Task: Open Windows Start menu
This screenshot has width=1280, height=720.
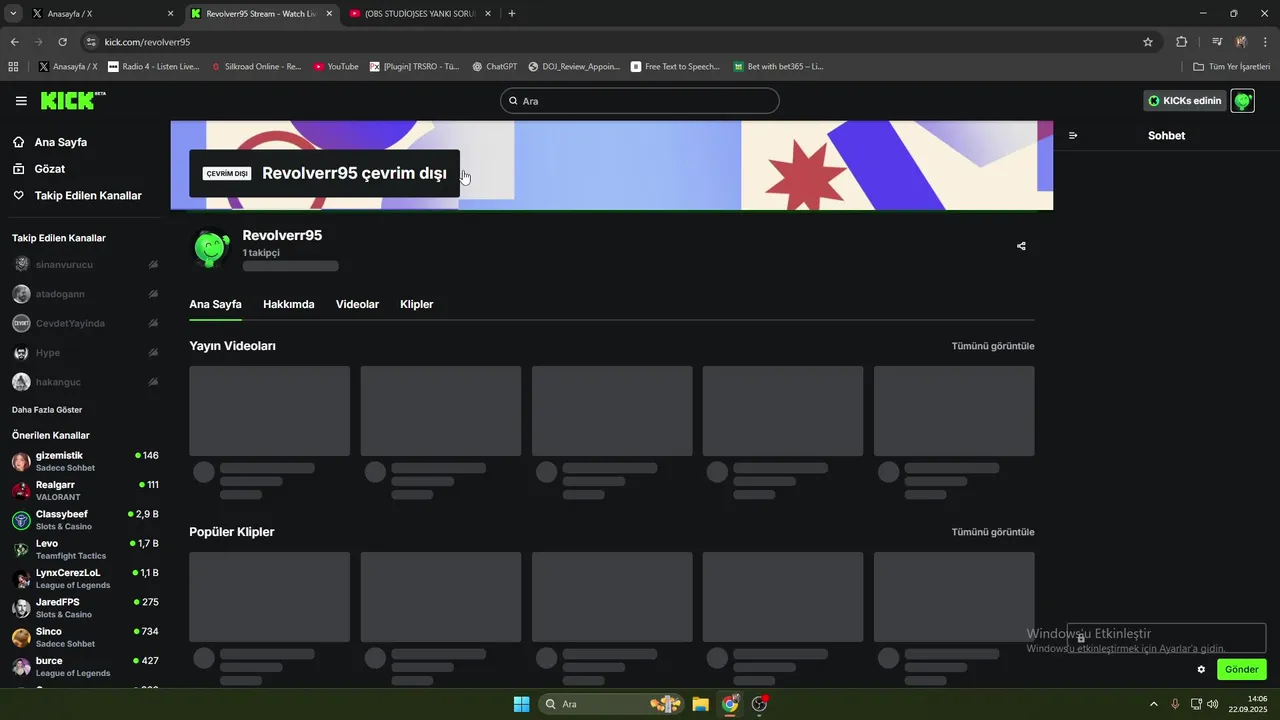Action: pyautogui.click(x=521, y=704)
